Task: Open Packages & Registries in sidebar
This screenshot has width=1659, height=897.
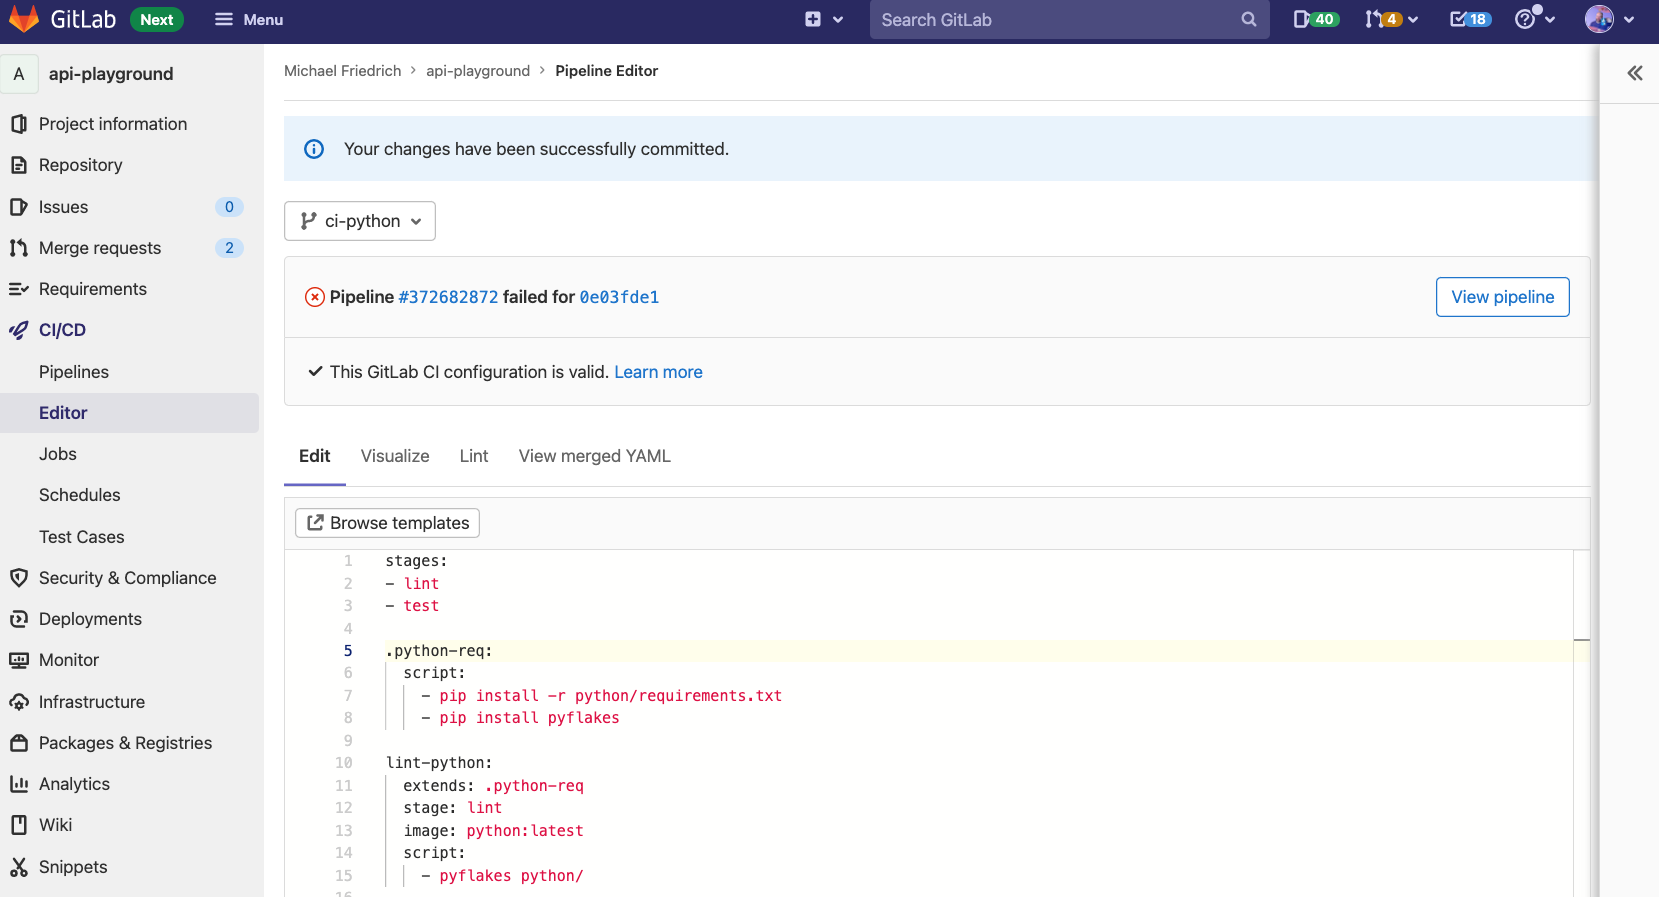Action: [125, 743]
